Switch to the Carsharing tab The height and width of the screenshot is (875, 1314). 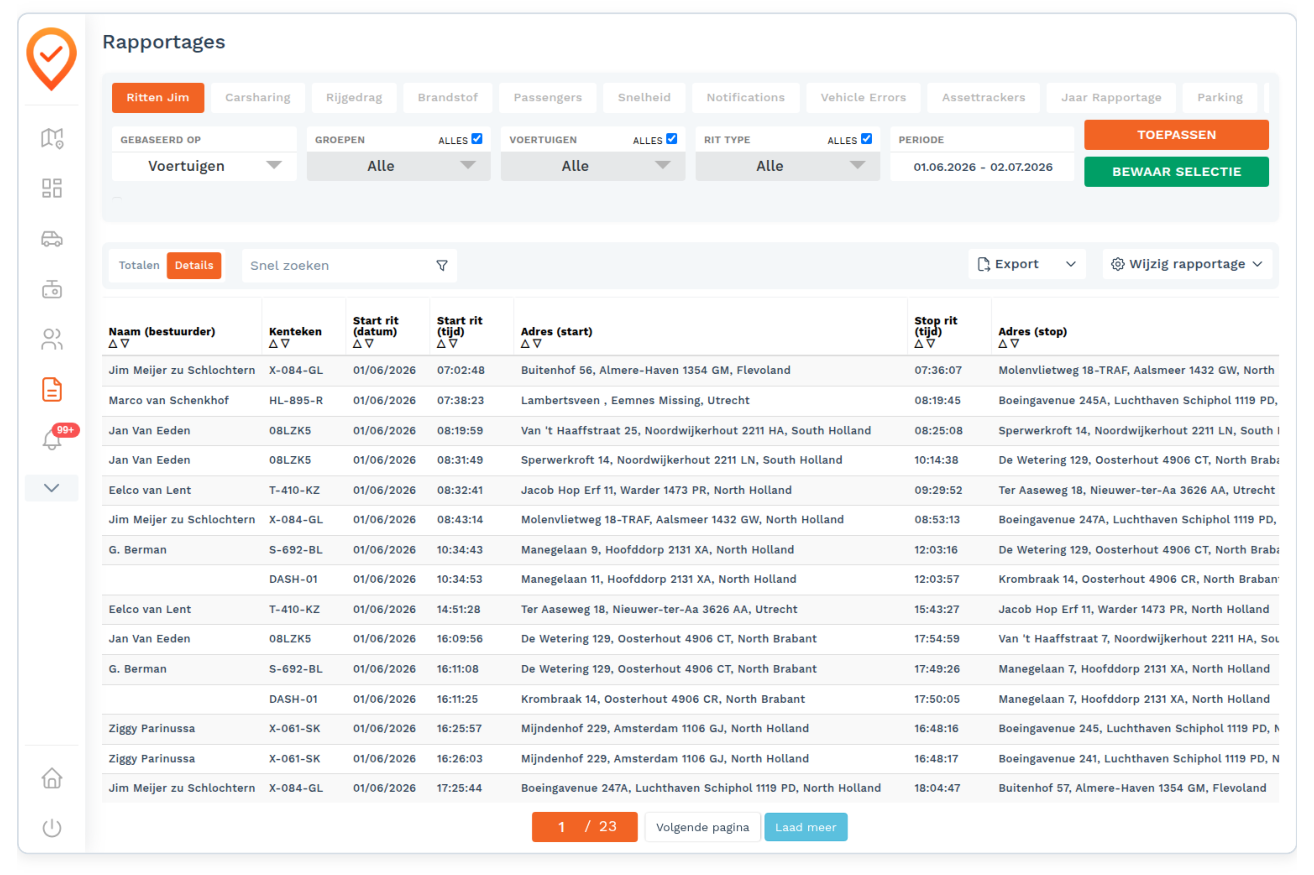(258, 98)
